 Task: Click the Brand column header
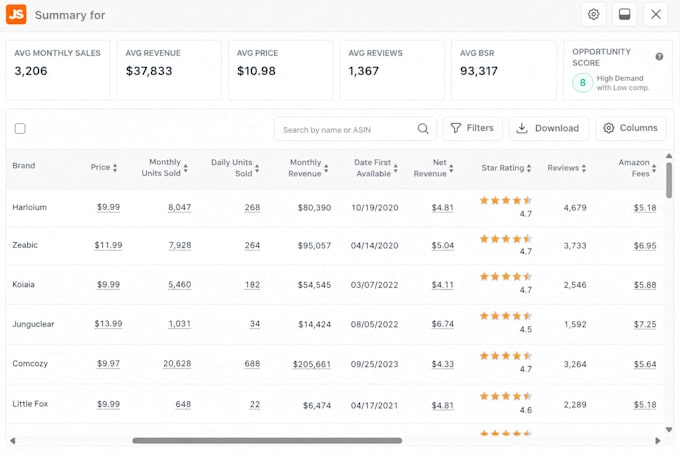pyautogui.click(x=24, y=166)
